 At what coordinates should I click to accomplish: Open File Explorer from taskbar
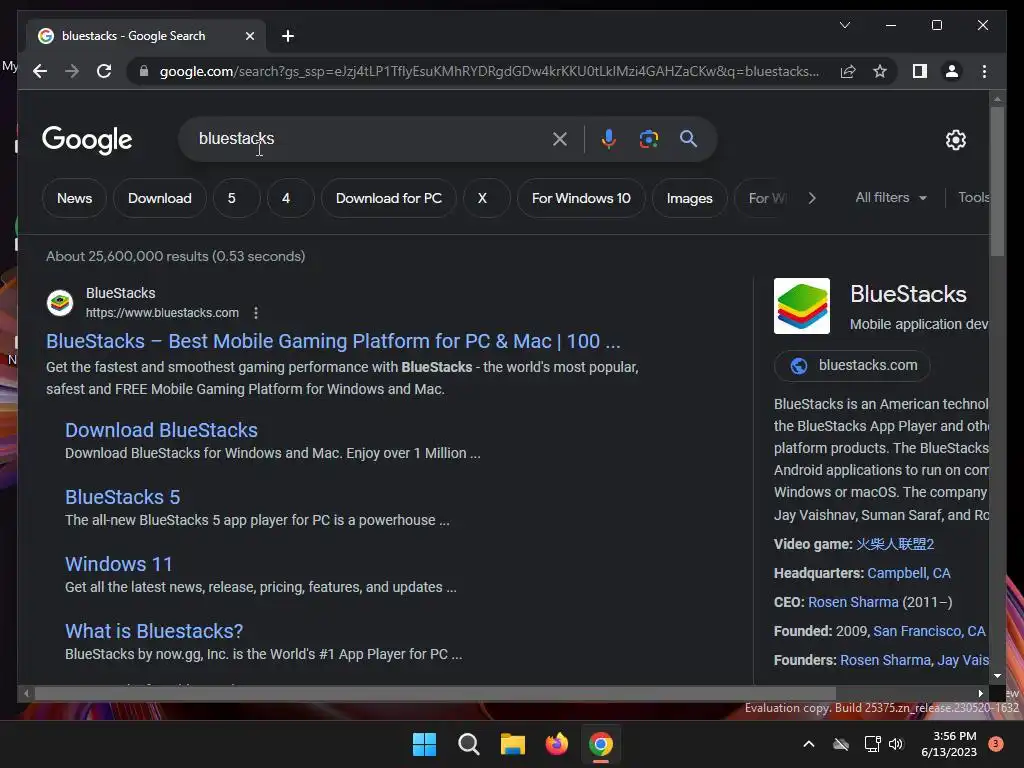[513, 744]
